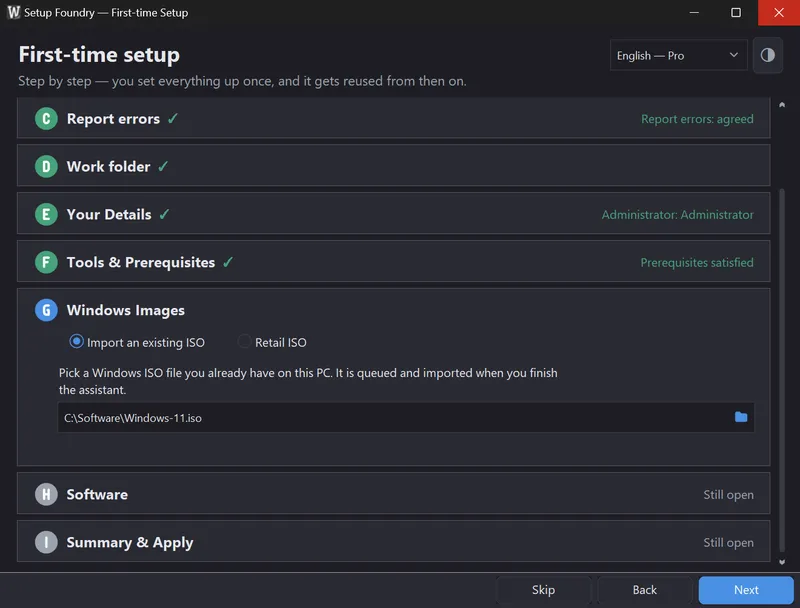Screen dimensions: 800x608
Task: Open the English — Pro language dropdown
Action: 678,55
